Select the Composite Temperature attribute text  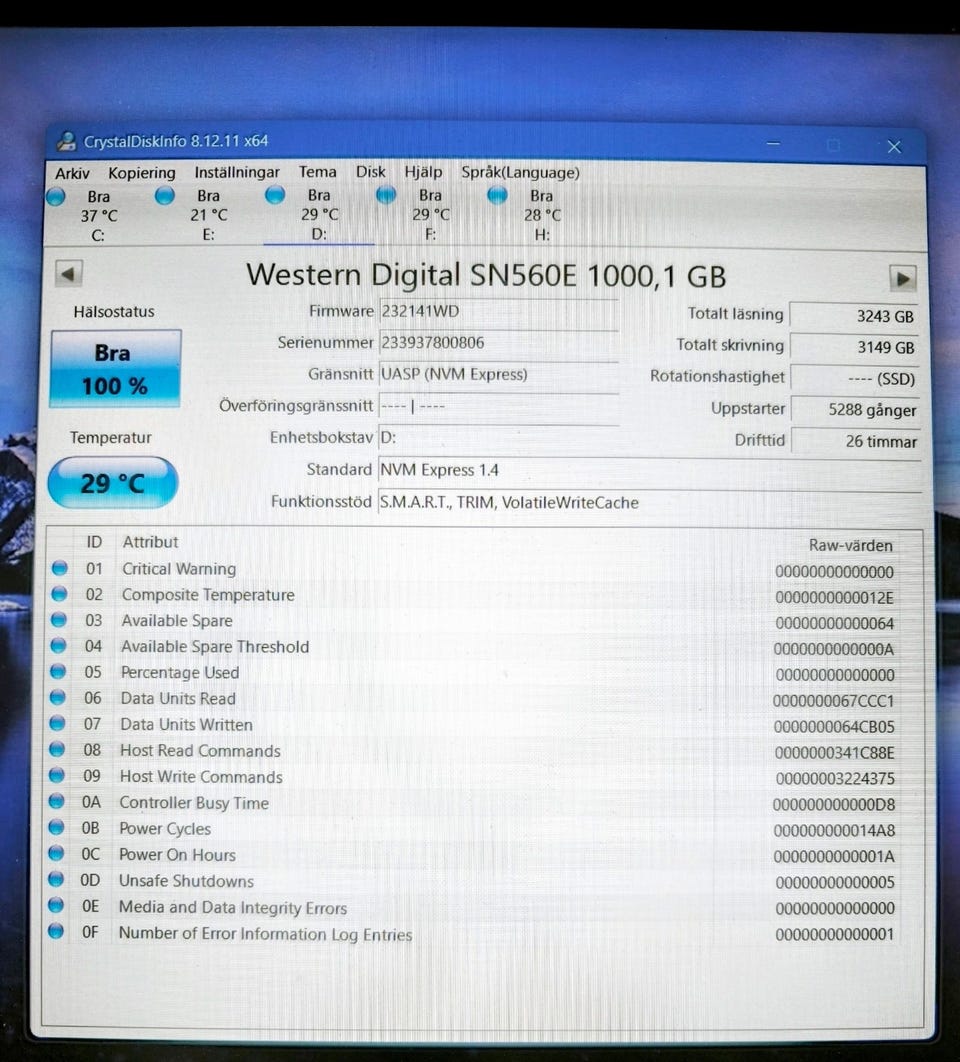208,595
